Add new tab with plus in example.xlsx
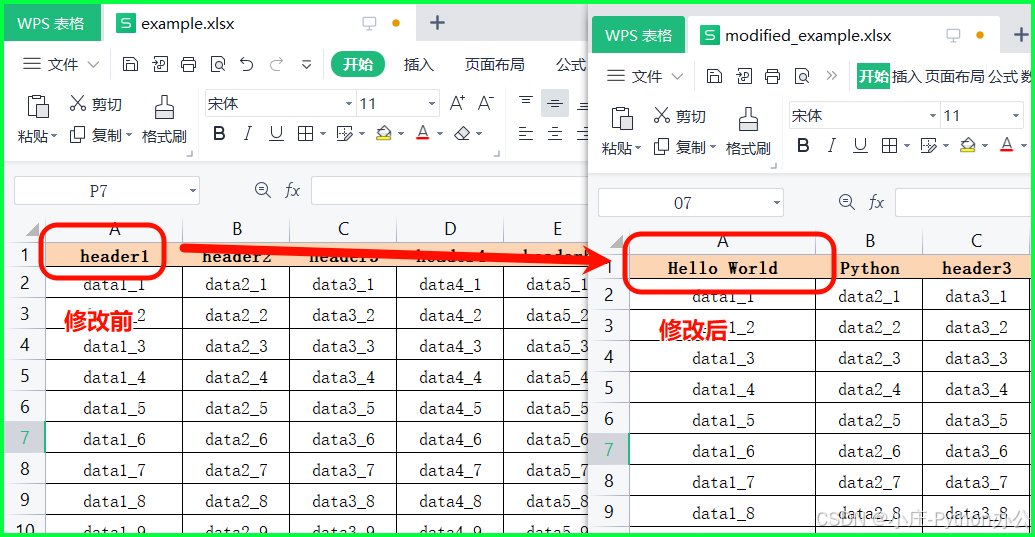 [437, 23]
